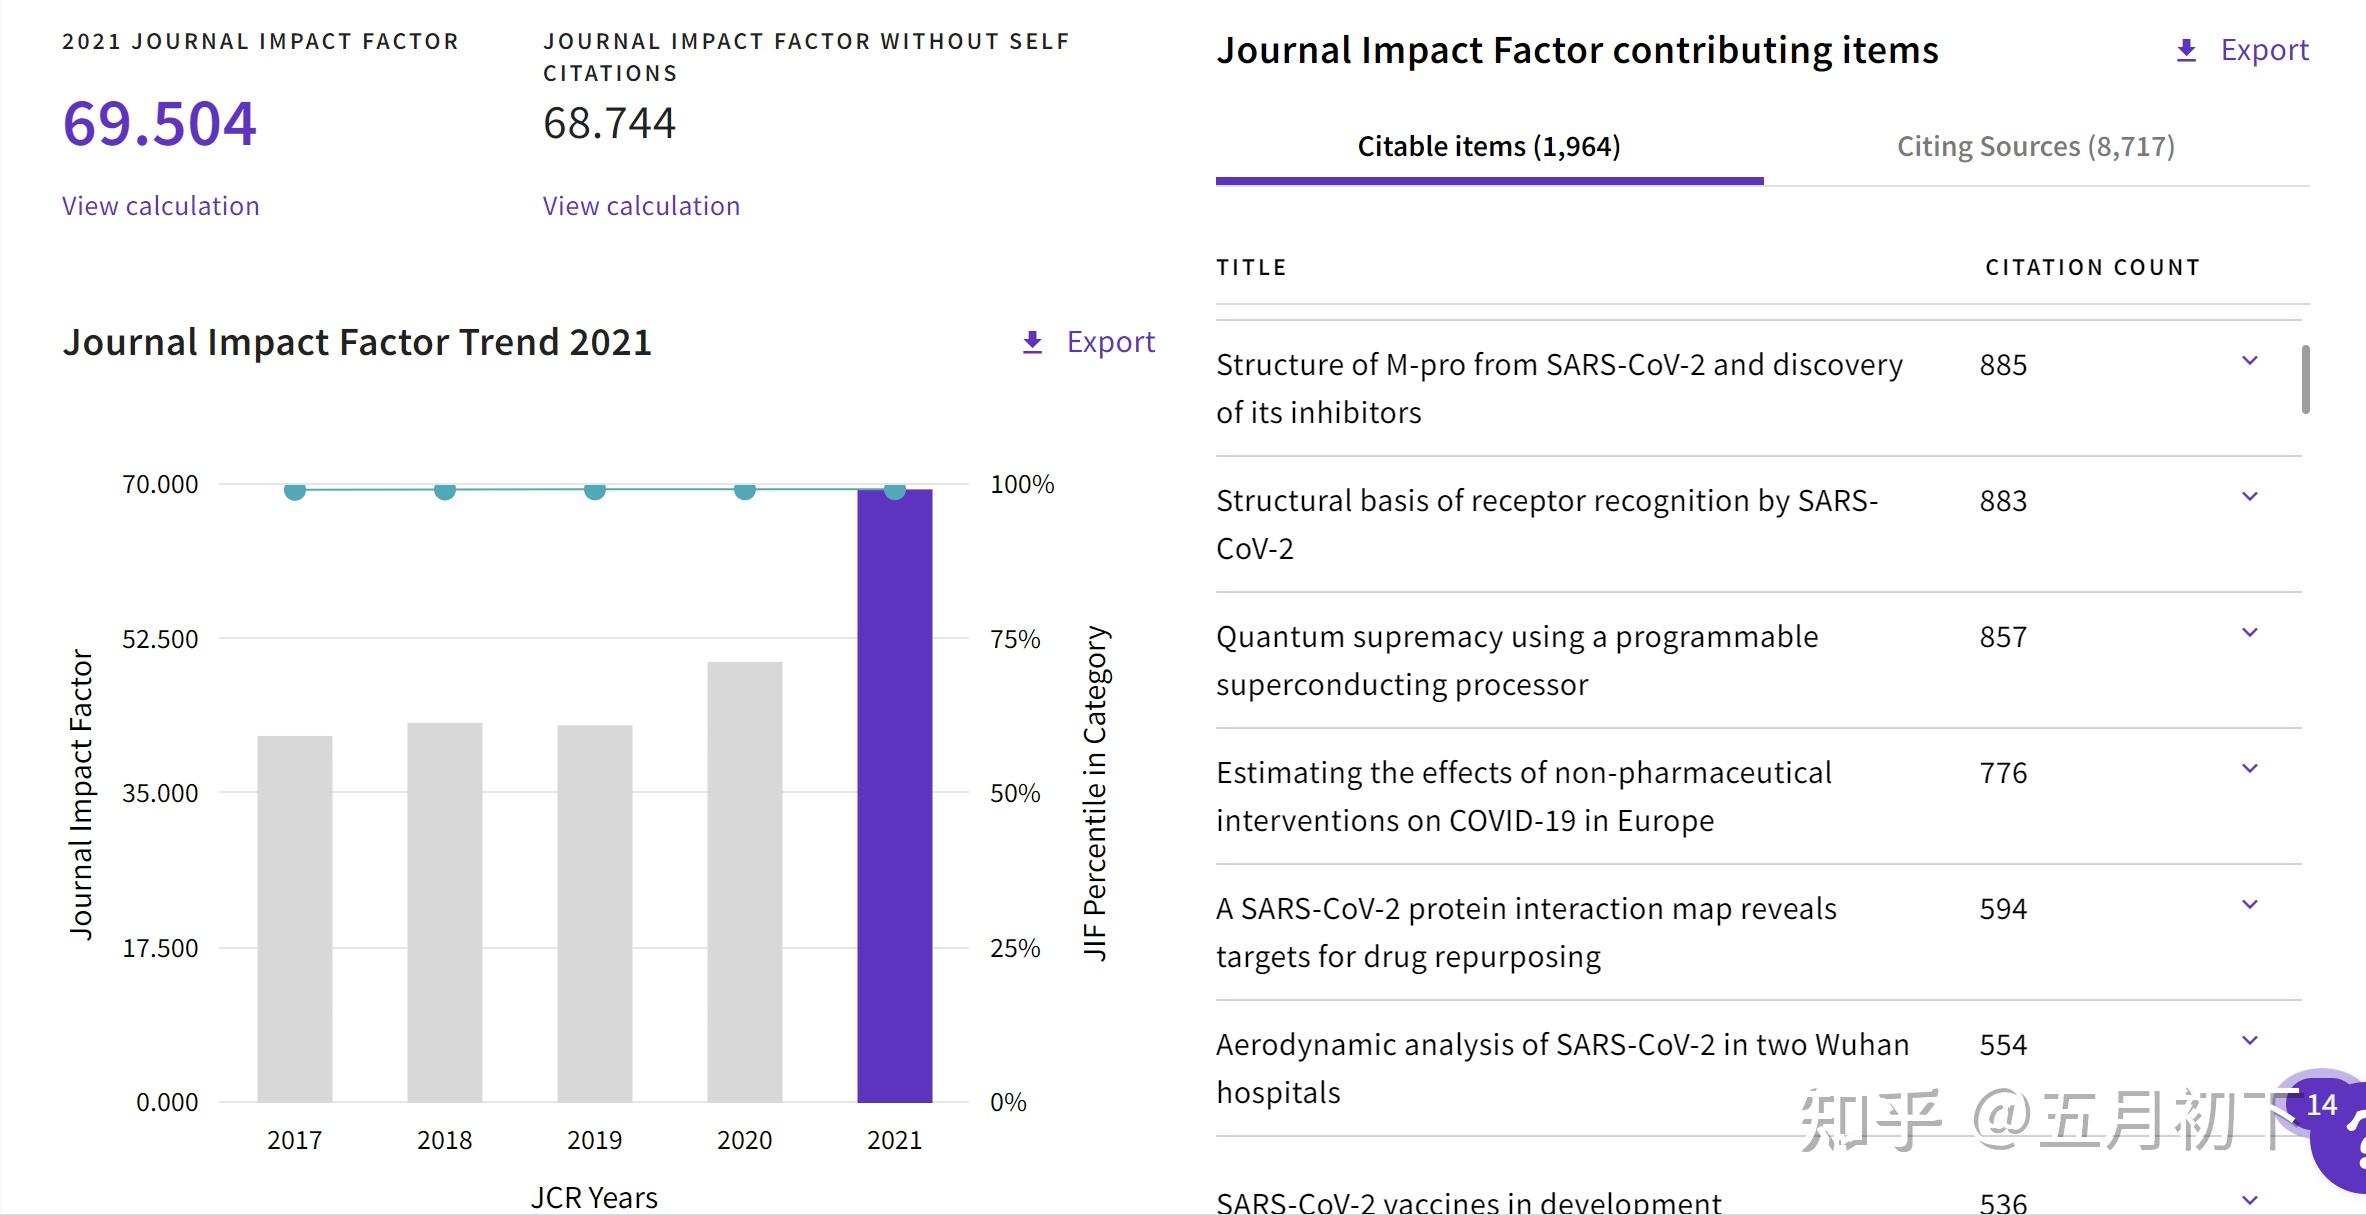Click the 2017 percentile data point on the line
The height and width of the screenshot is (1215, 2366).
click(x=294, y=491)
